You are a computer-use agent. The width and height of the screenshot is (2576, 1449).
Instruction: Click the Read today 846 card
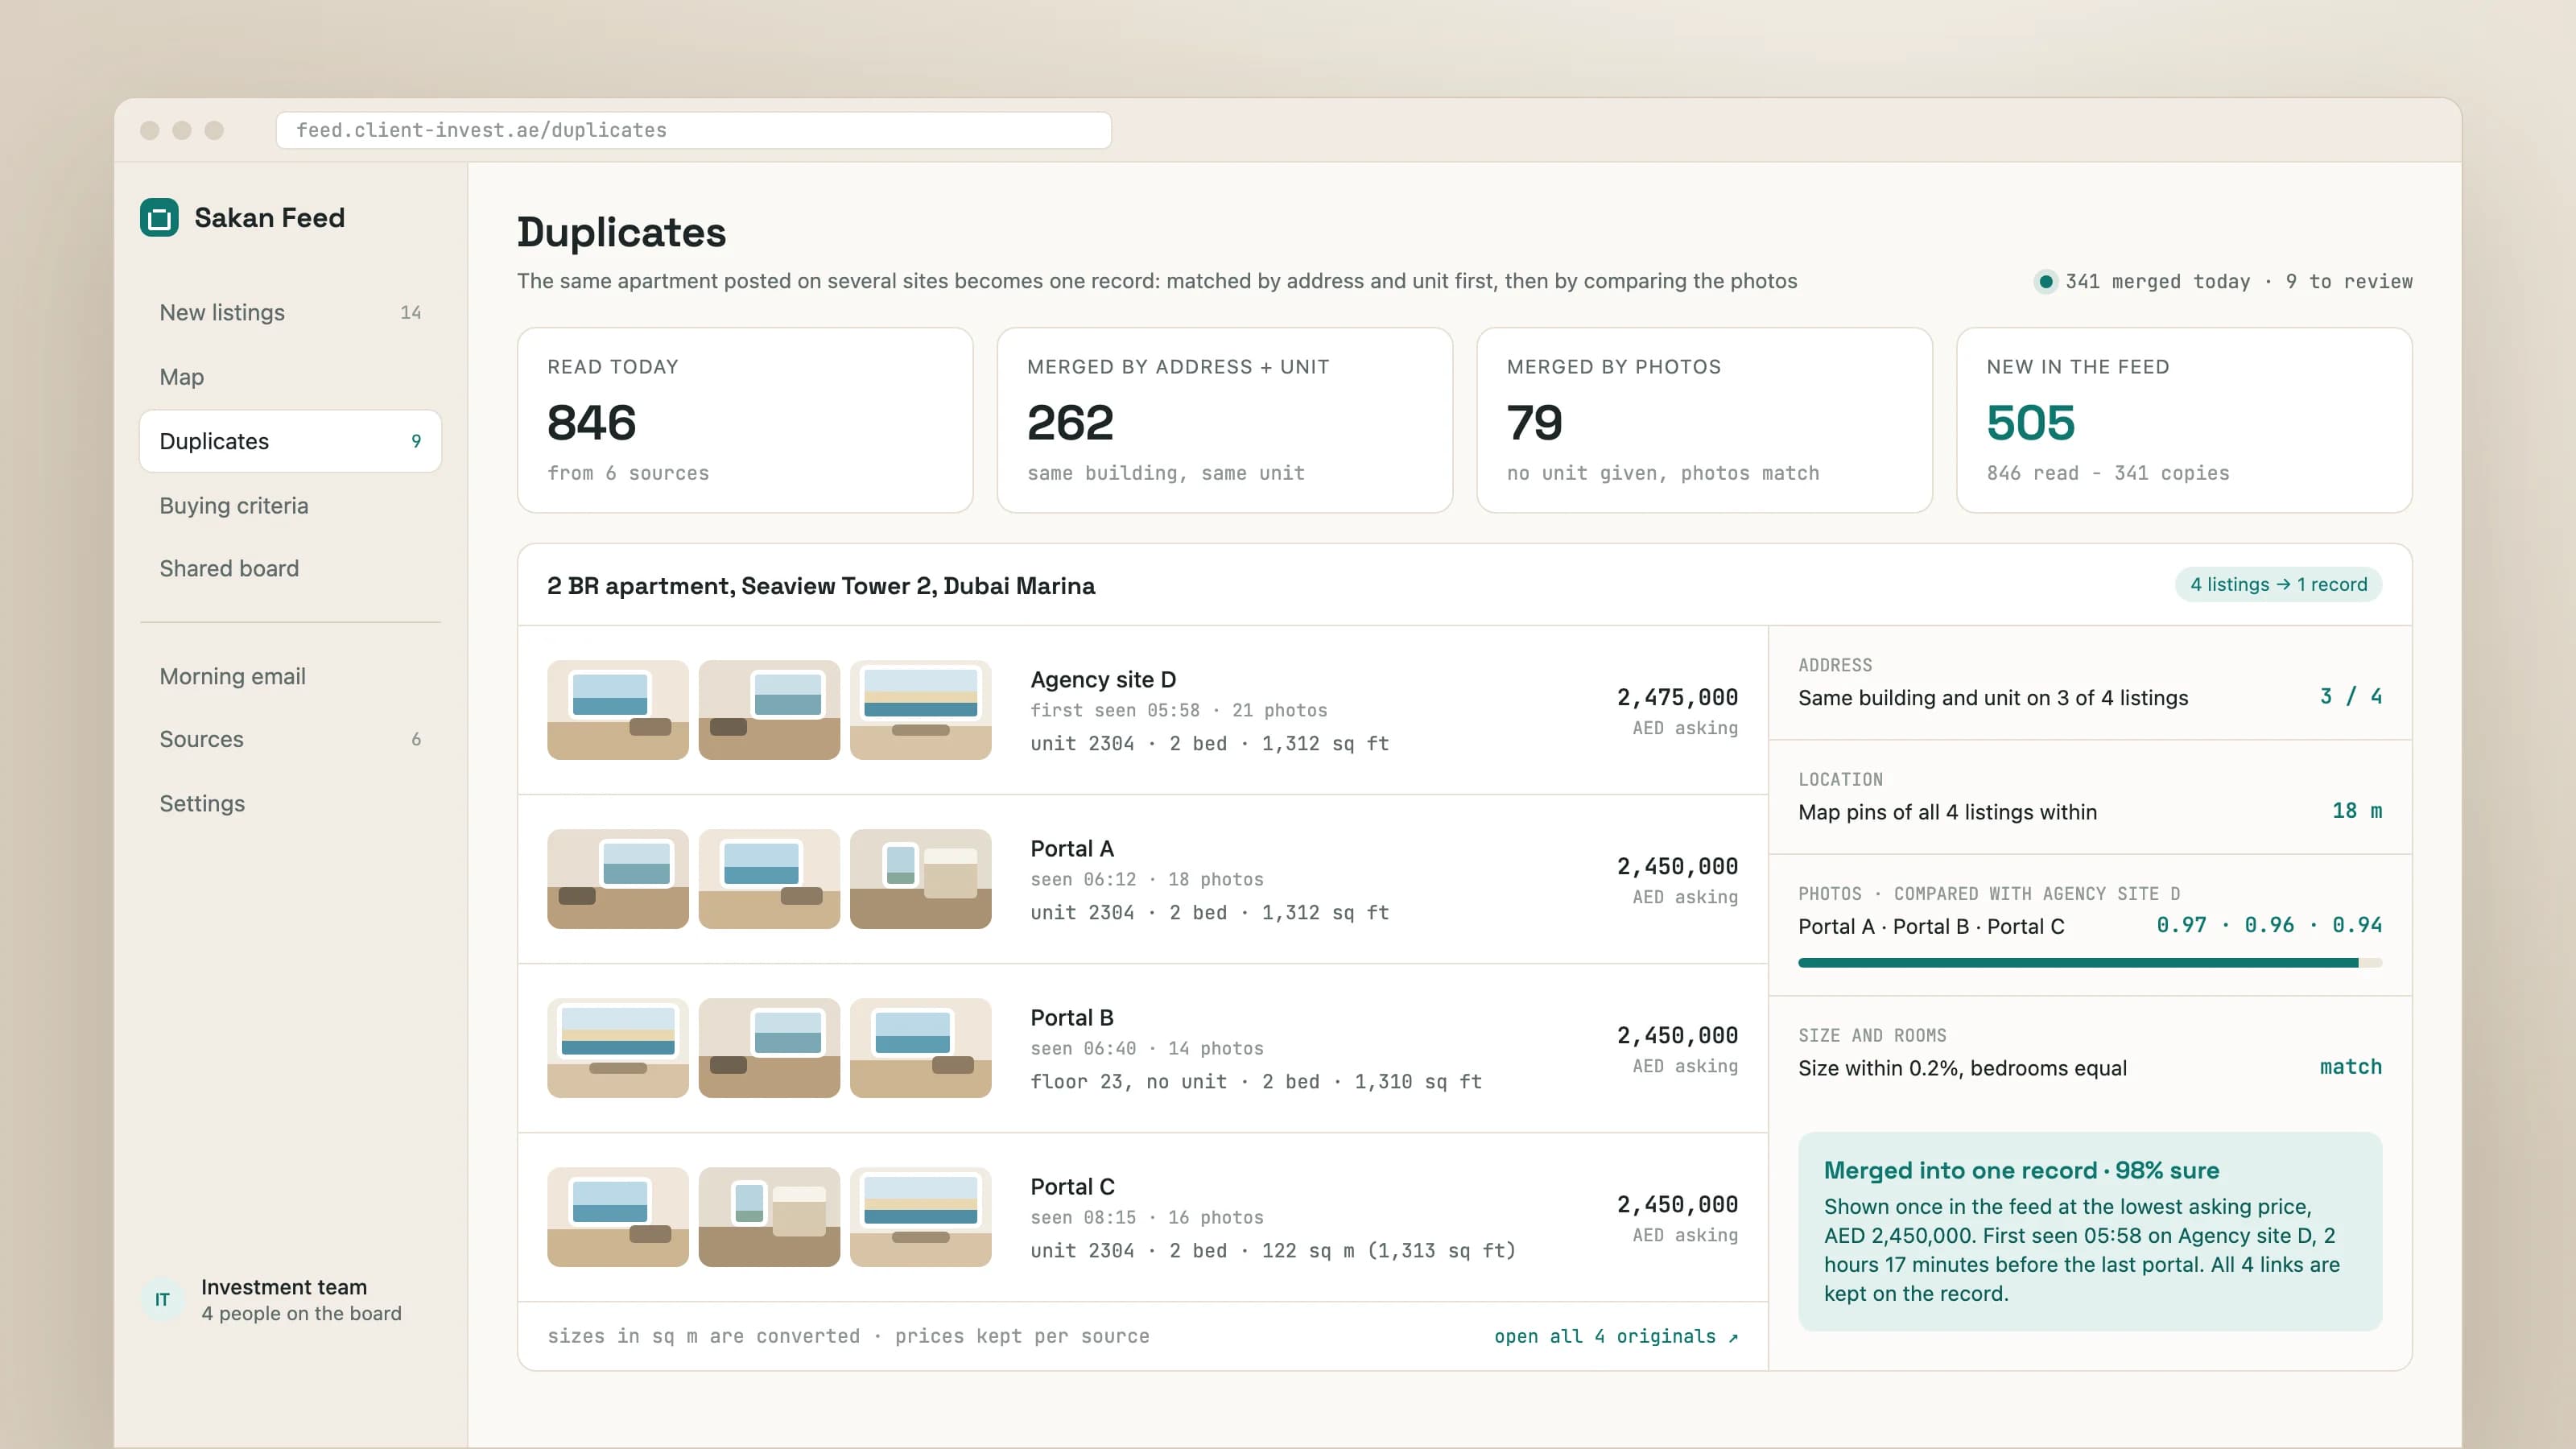click(745, 420)
